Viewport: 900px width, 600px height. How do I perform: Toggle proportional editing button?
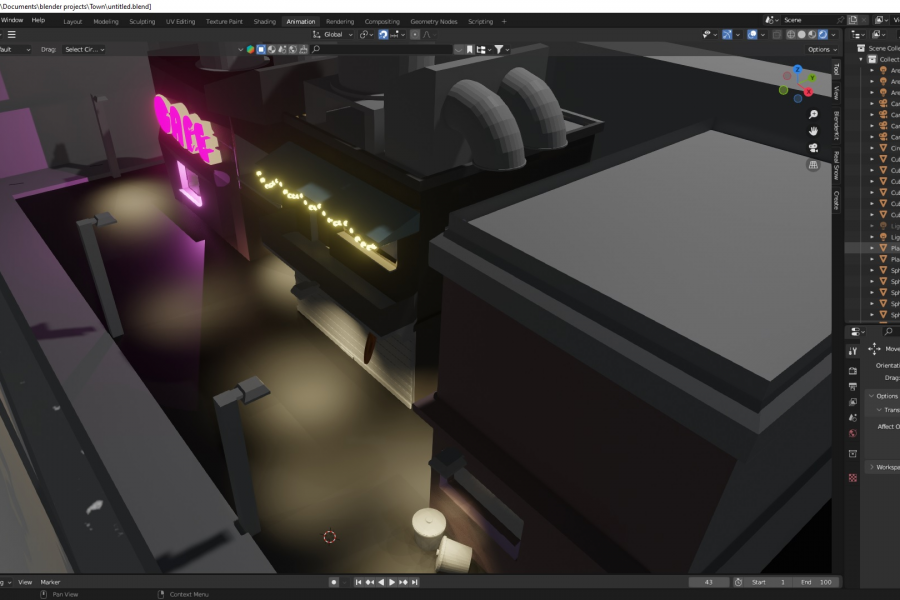tap(414, 34)
